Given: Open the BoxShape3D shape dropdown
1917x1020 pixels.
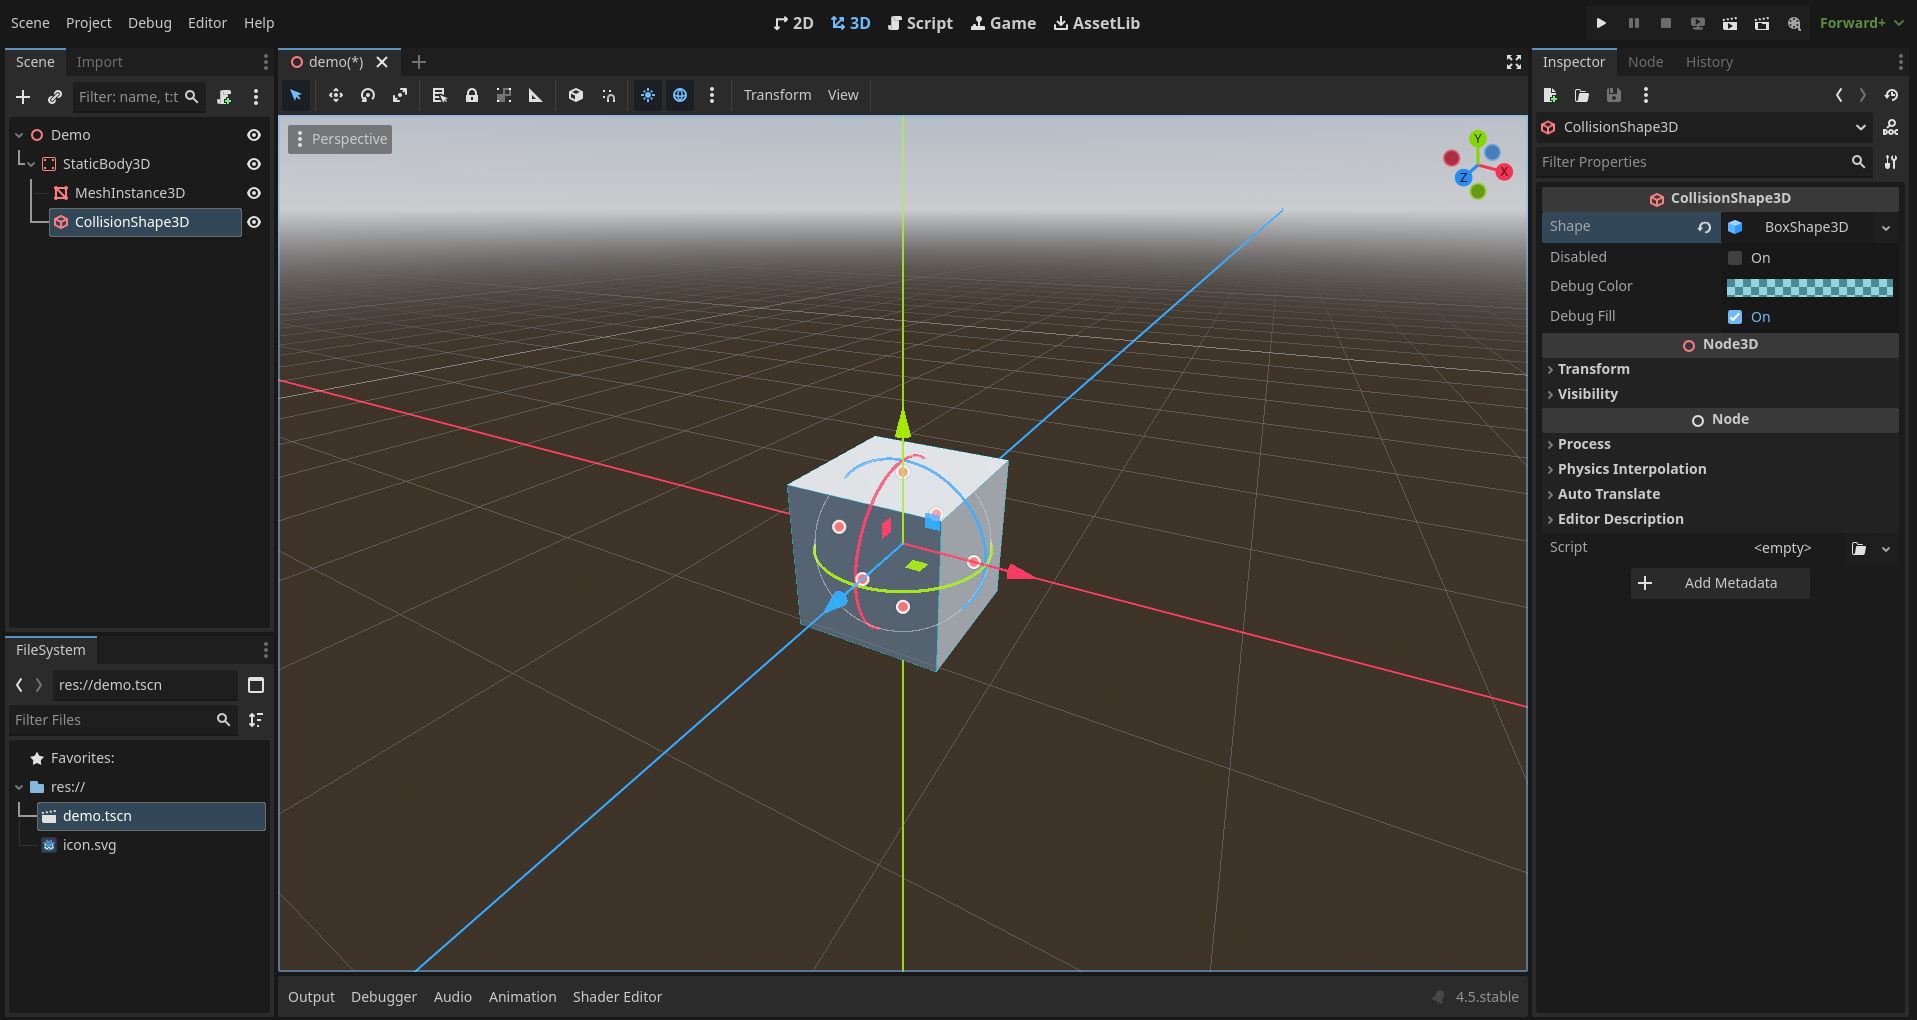Looking at the screenshot, I should pos(1808,227).
